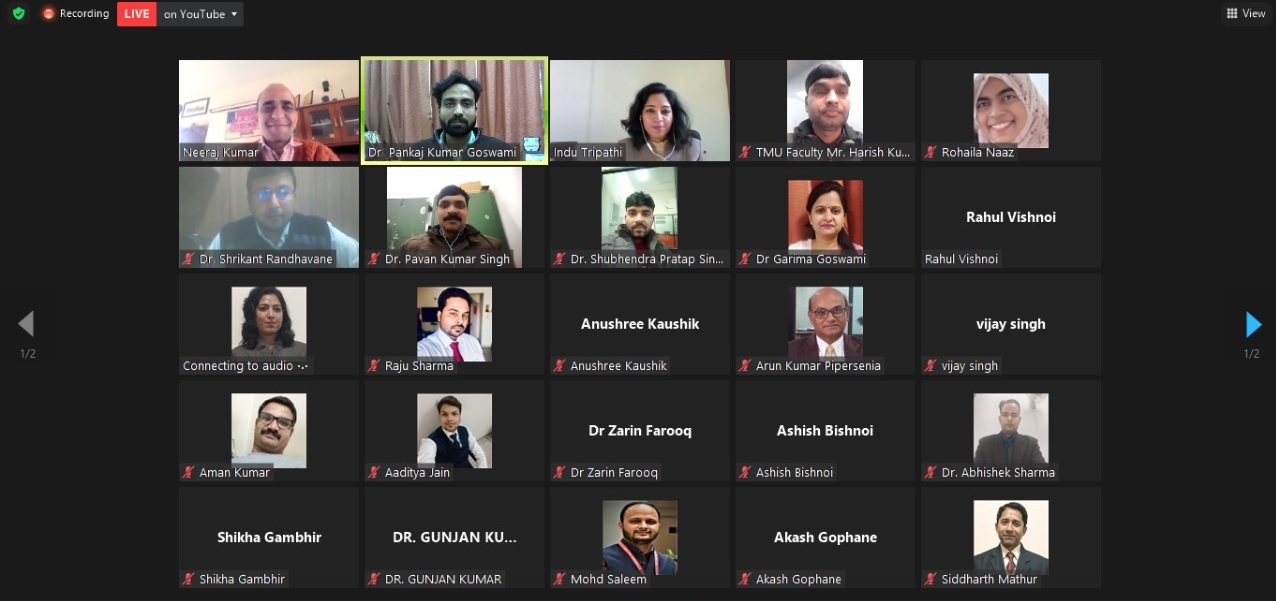1276x601 pixels.
Task: Go to previous page with left arrow
Action: pos(26,323)
